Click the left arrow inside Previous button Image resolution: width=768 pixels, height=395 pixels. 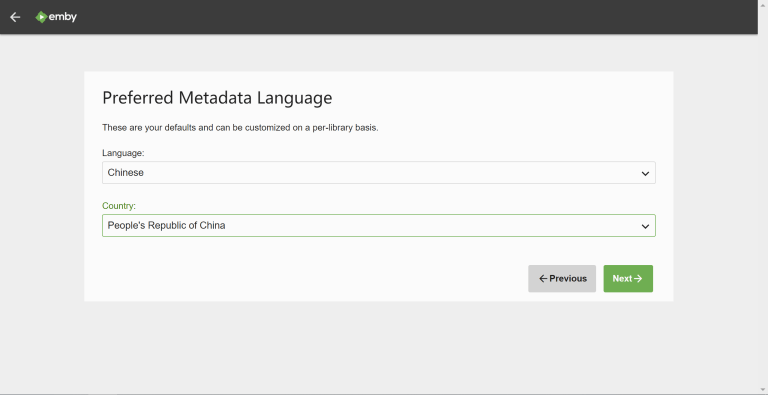click(x=543, y=278)
